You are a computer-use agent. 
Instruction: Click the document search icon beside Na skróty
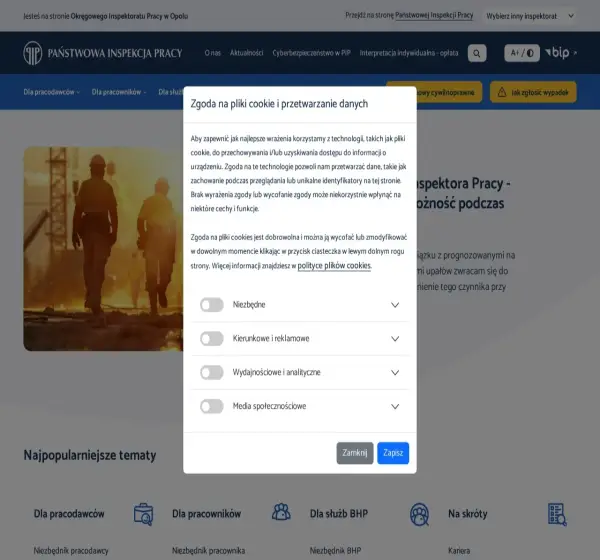point(557,514)
